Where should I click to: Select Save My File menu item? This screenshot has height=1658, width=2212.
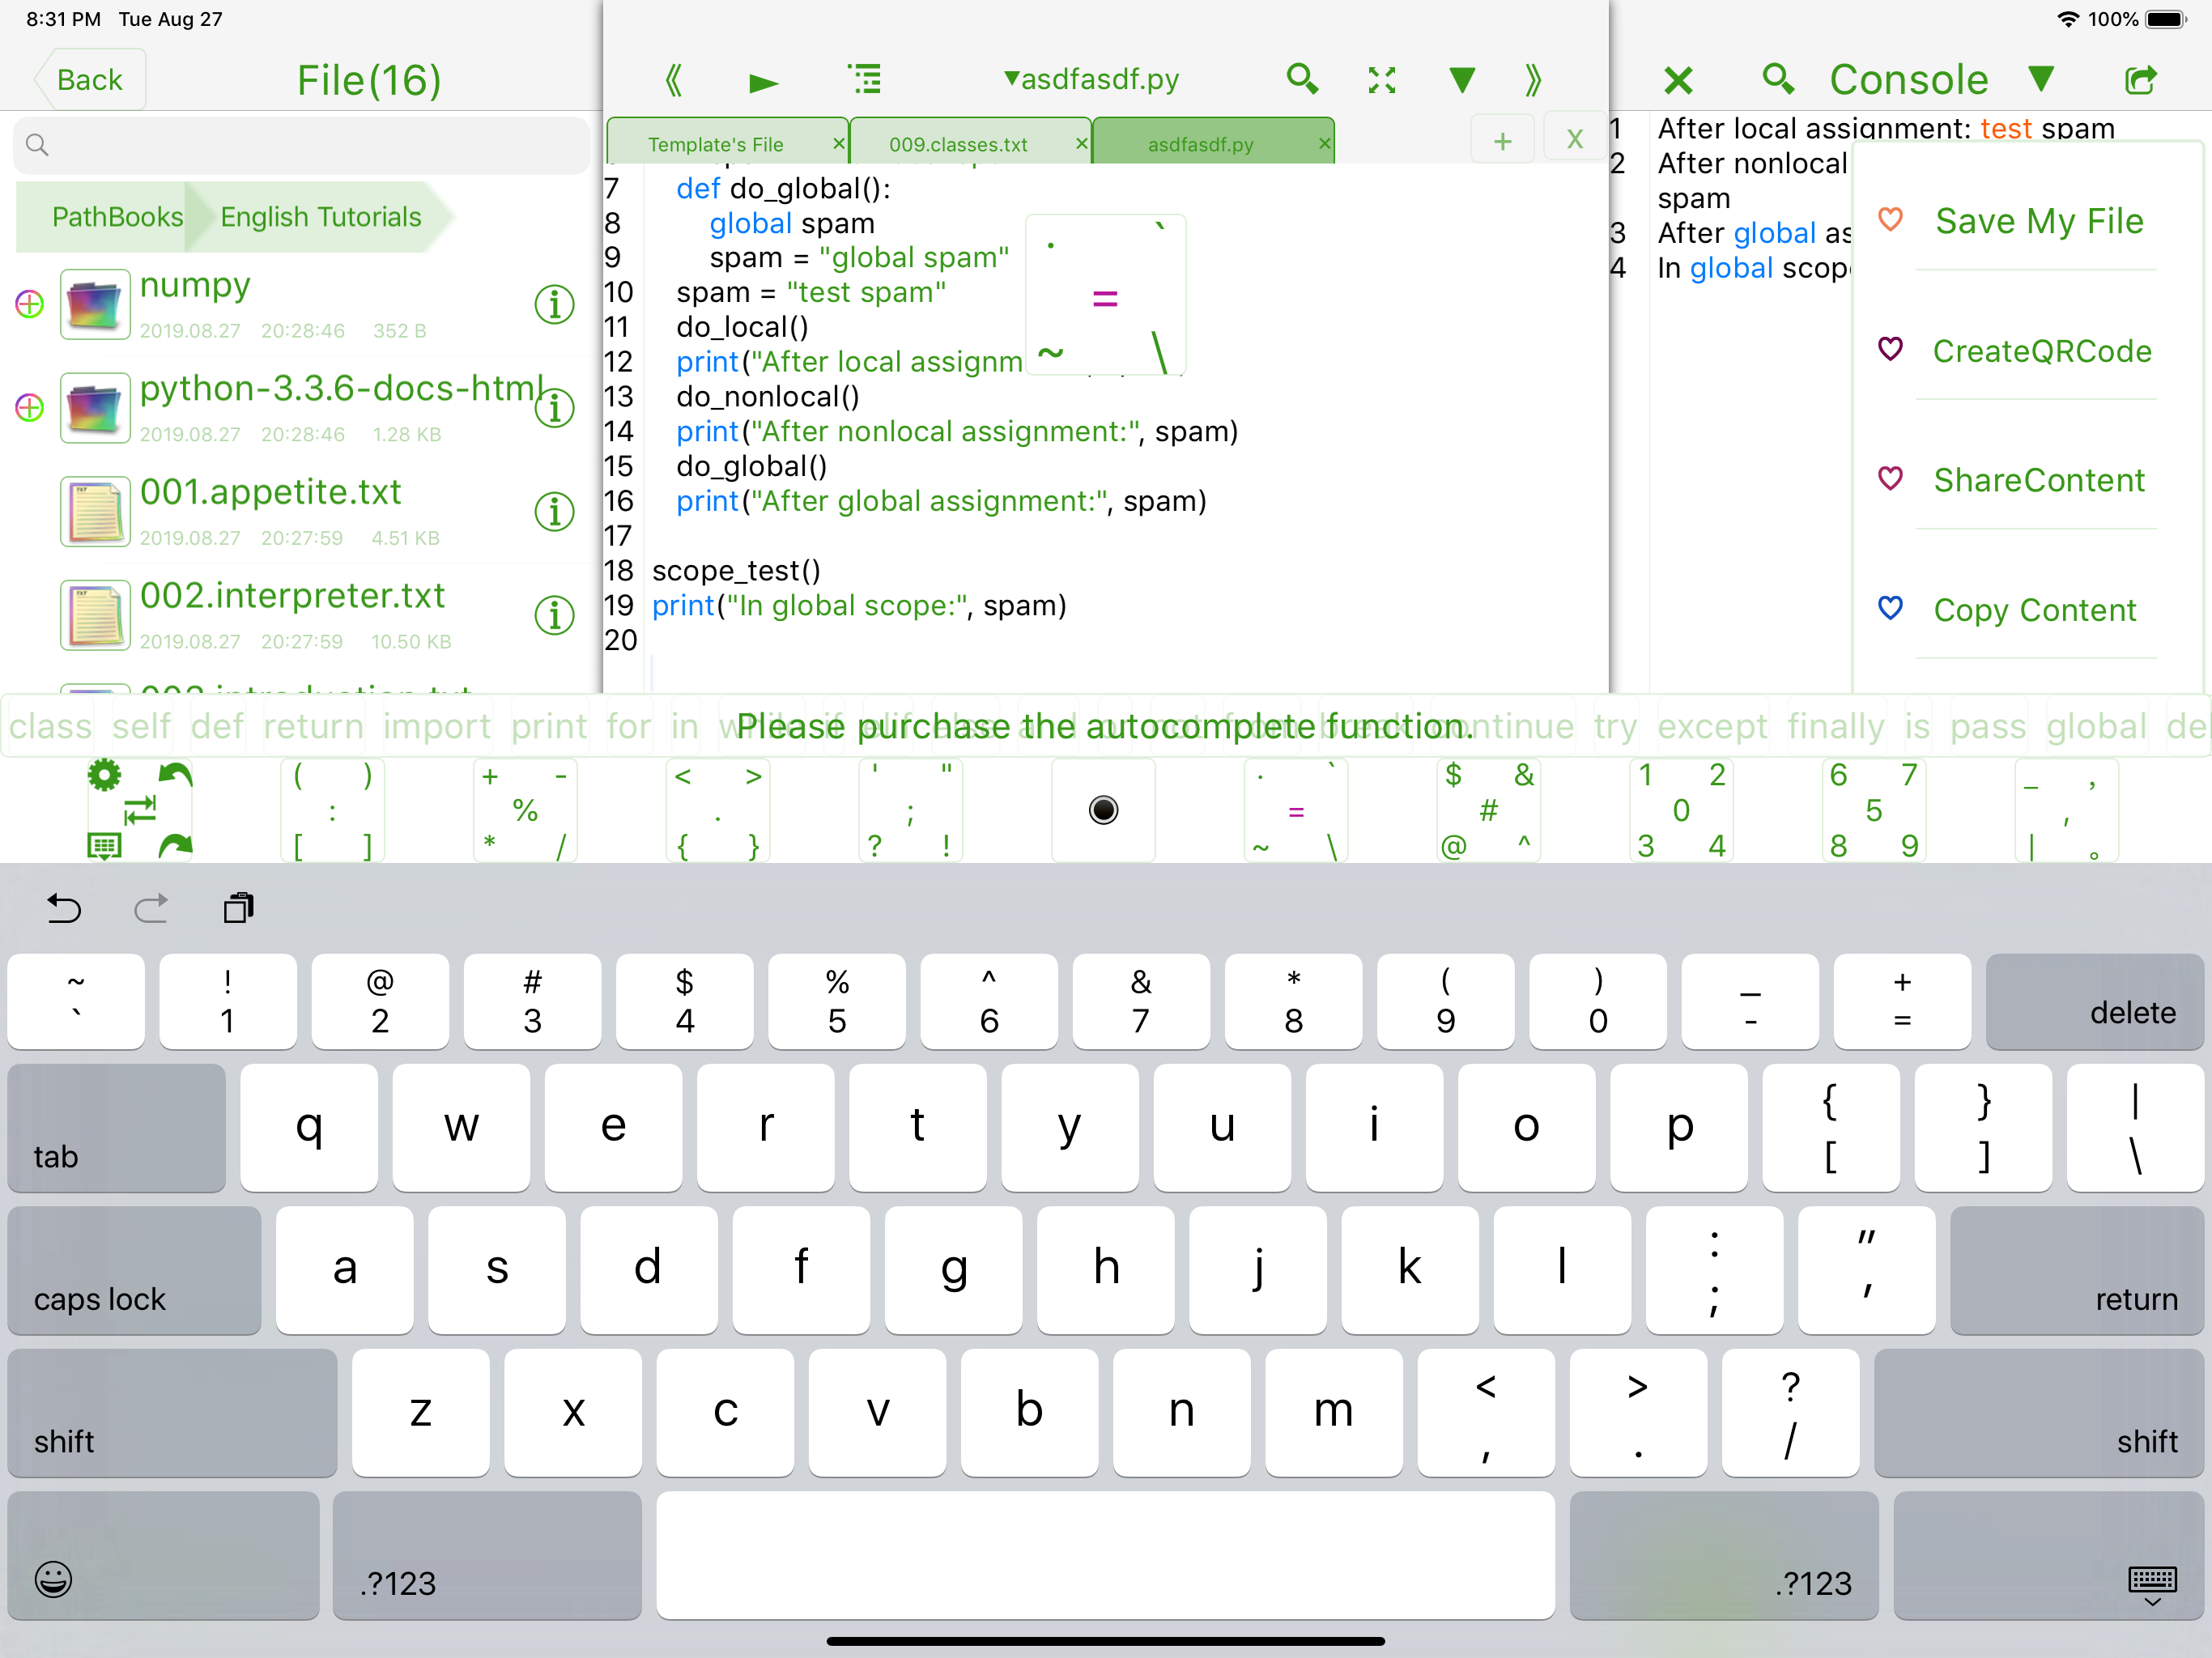pos(2038,221)
